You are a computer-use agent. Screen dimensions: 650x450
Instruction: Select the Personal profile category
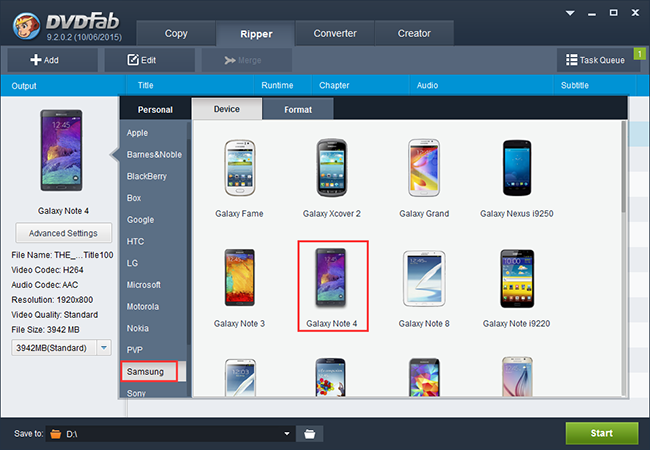point(155,109)
